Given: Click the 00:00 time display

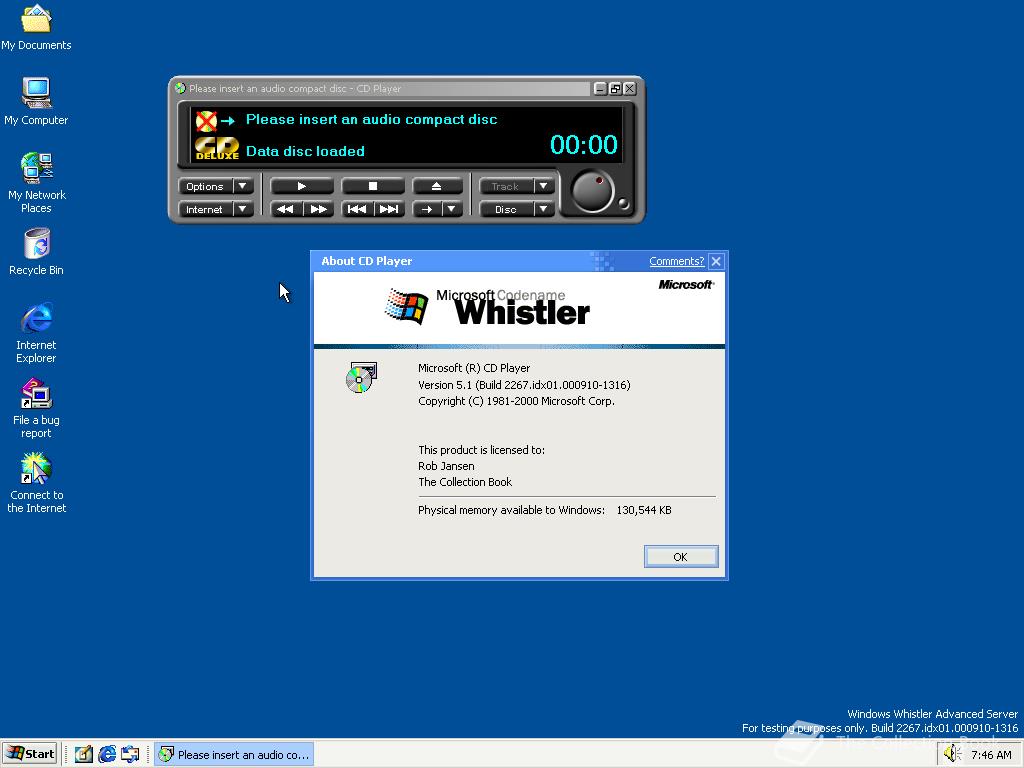Looking at the screenshot, I should click(x=583, y=144).
